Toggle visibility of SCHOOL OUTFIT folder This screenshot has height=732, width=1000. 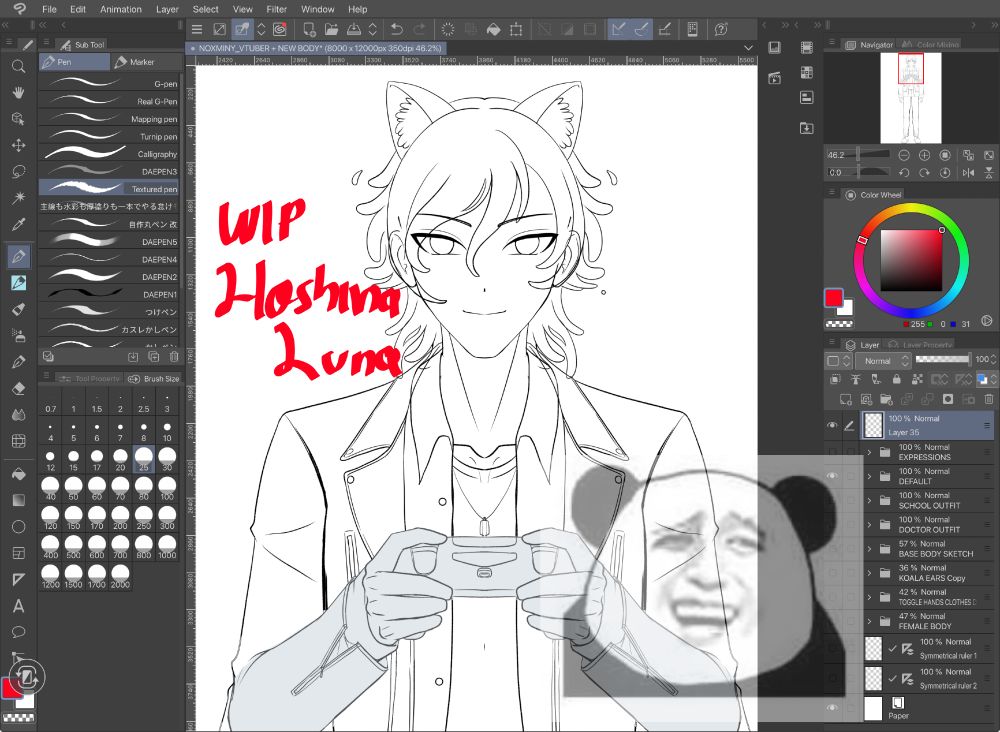click(832, 500)
